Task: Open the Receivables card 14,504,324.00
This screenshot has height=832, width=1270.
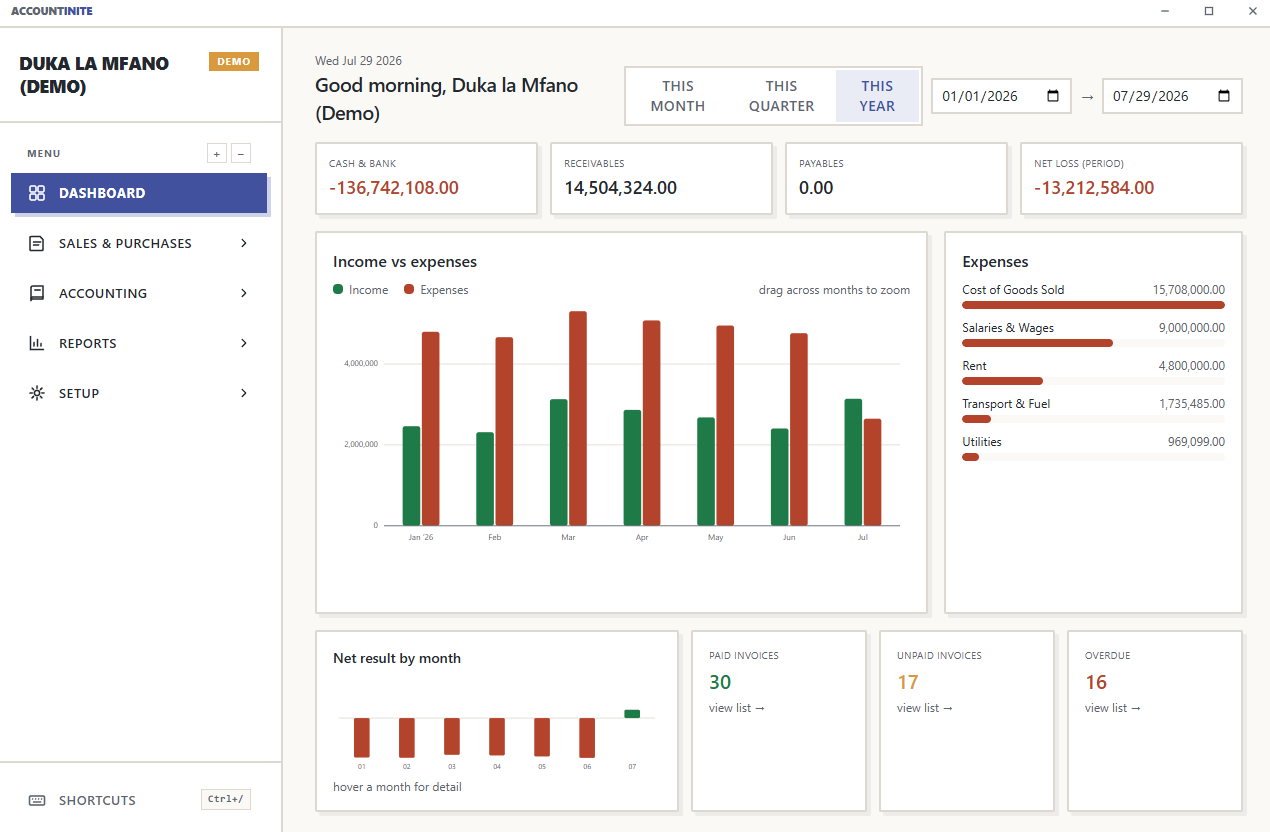Action: click(662, 178)
